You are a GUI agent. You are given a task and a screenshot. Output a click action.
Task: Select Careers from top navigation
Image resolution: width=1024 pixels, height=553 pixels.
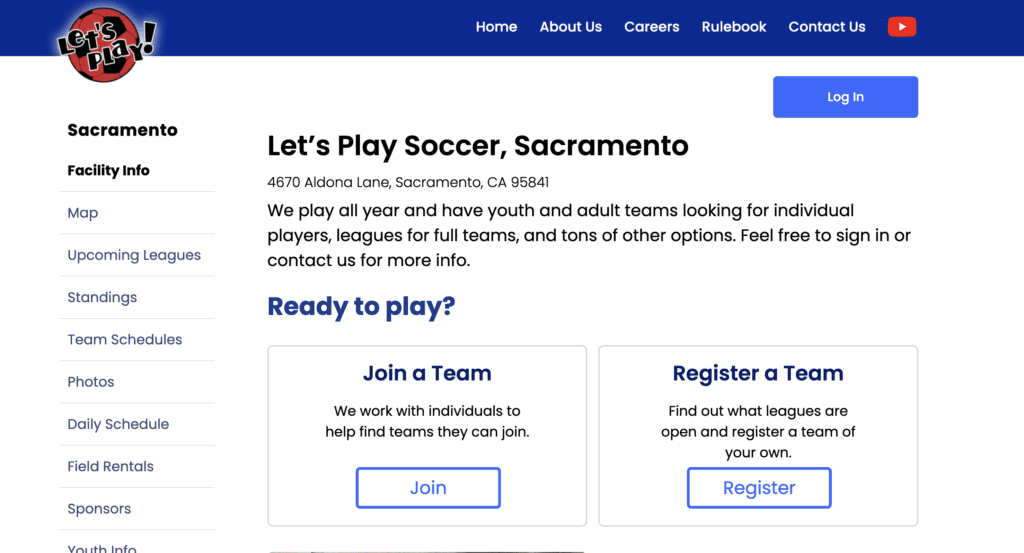[x=651, y=27]
